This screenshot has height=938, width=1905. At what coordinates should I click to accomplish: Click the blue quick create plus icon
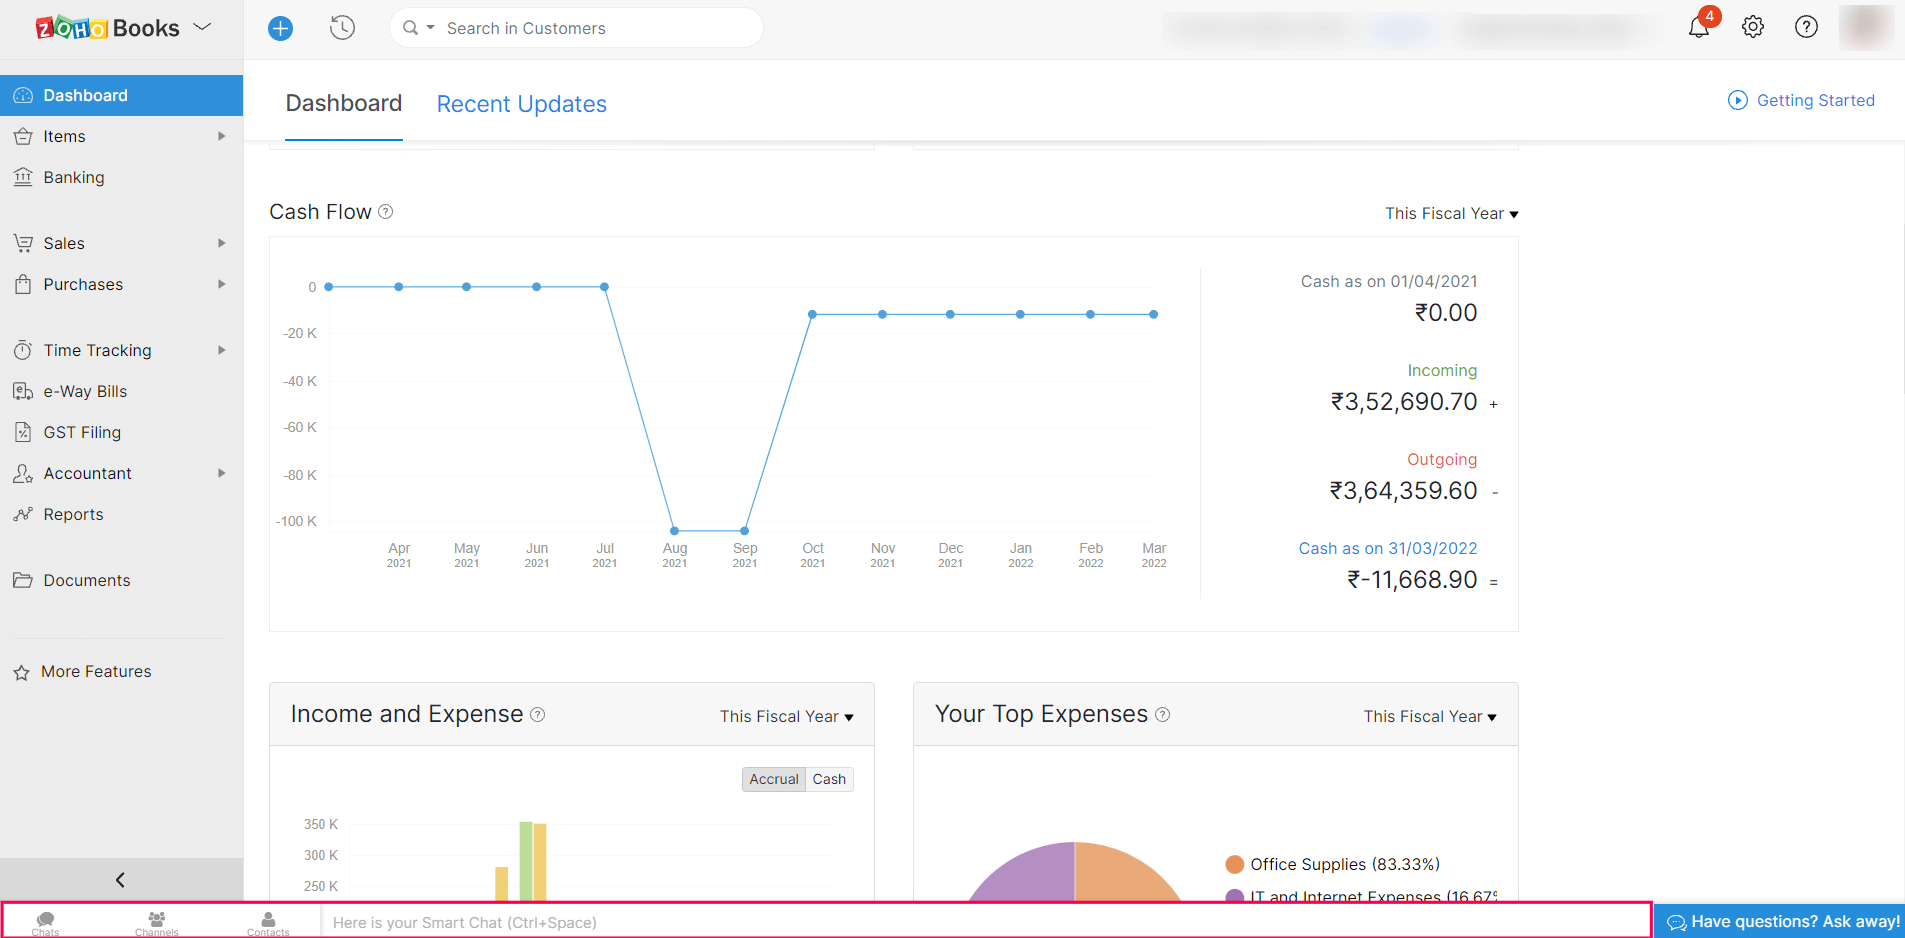click(x=280, y=28)
